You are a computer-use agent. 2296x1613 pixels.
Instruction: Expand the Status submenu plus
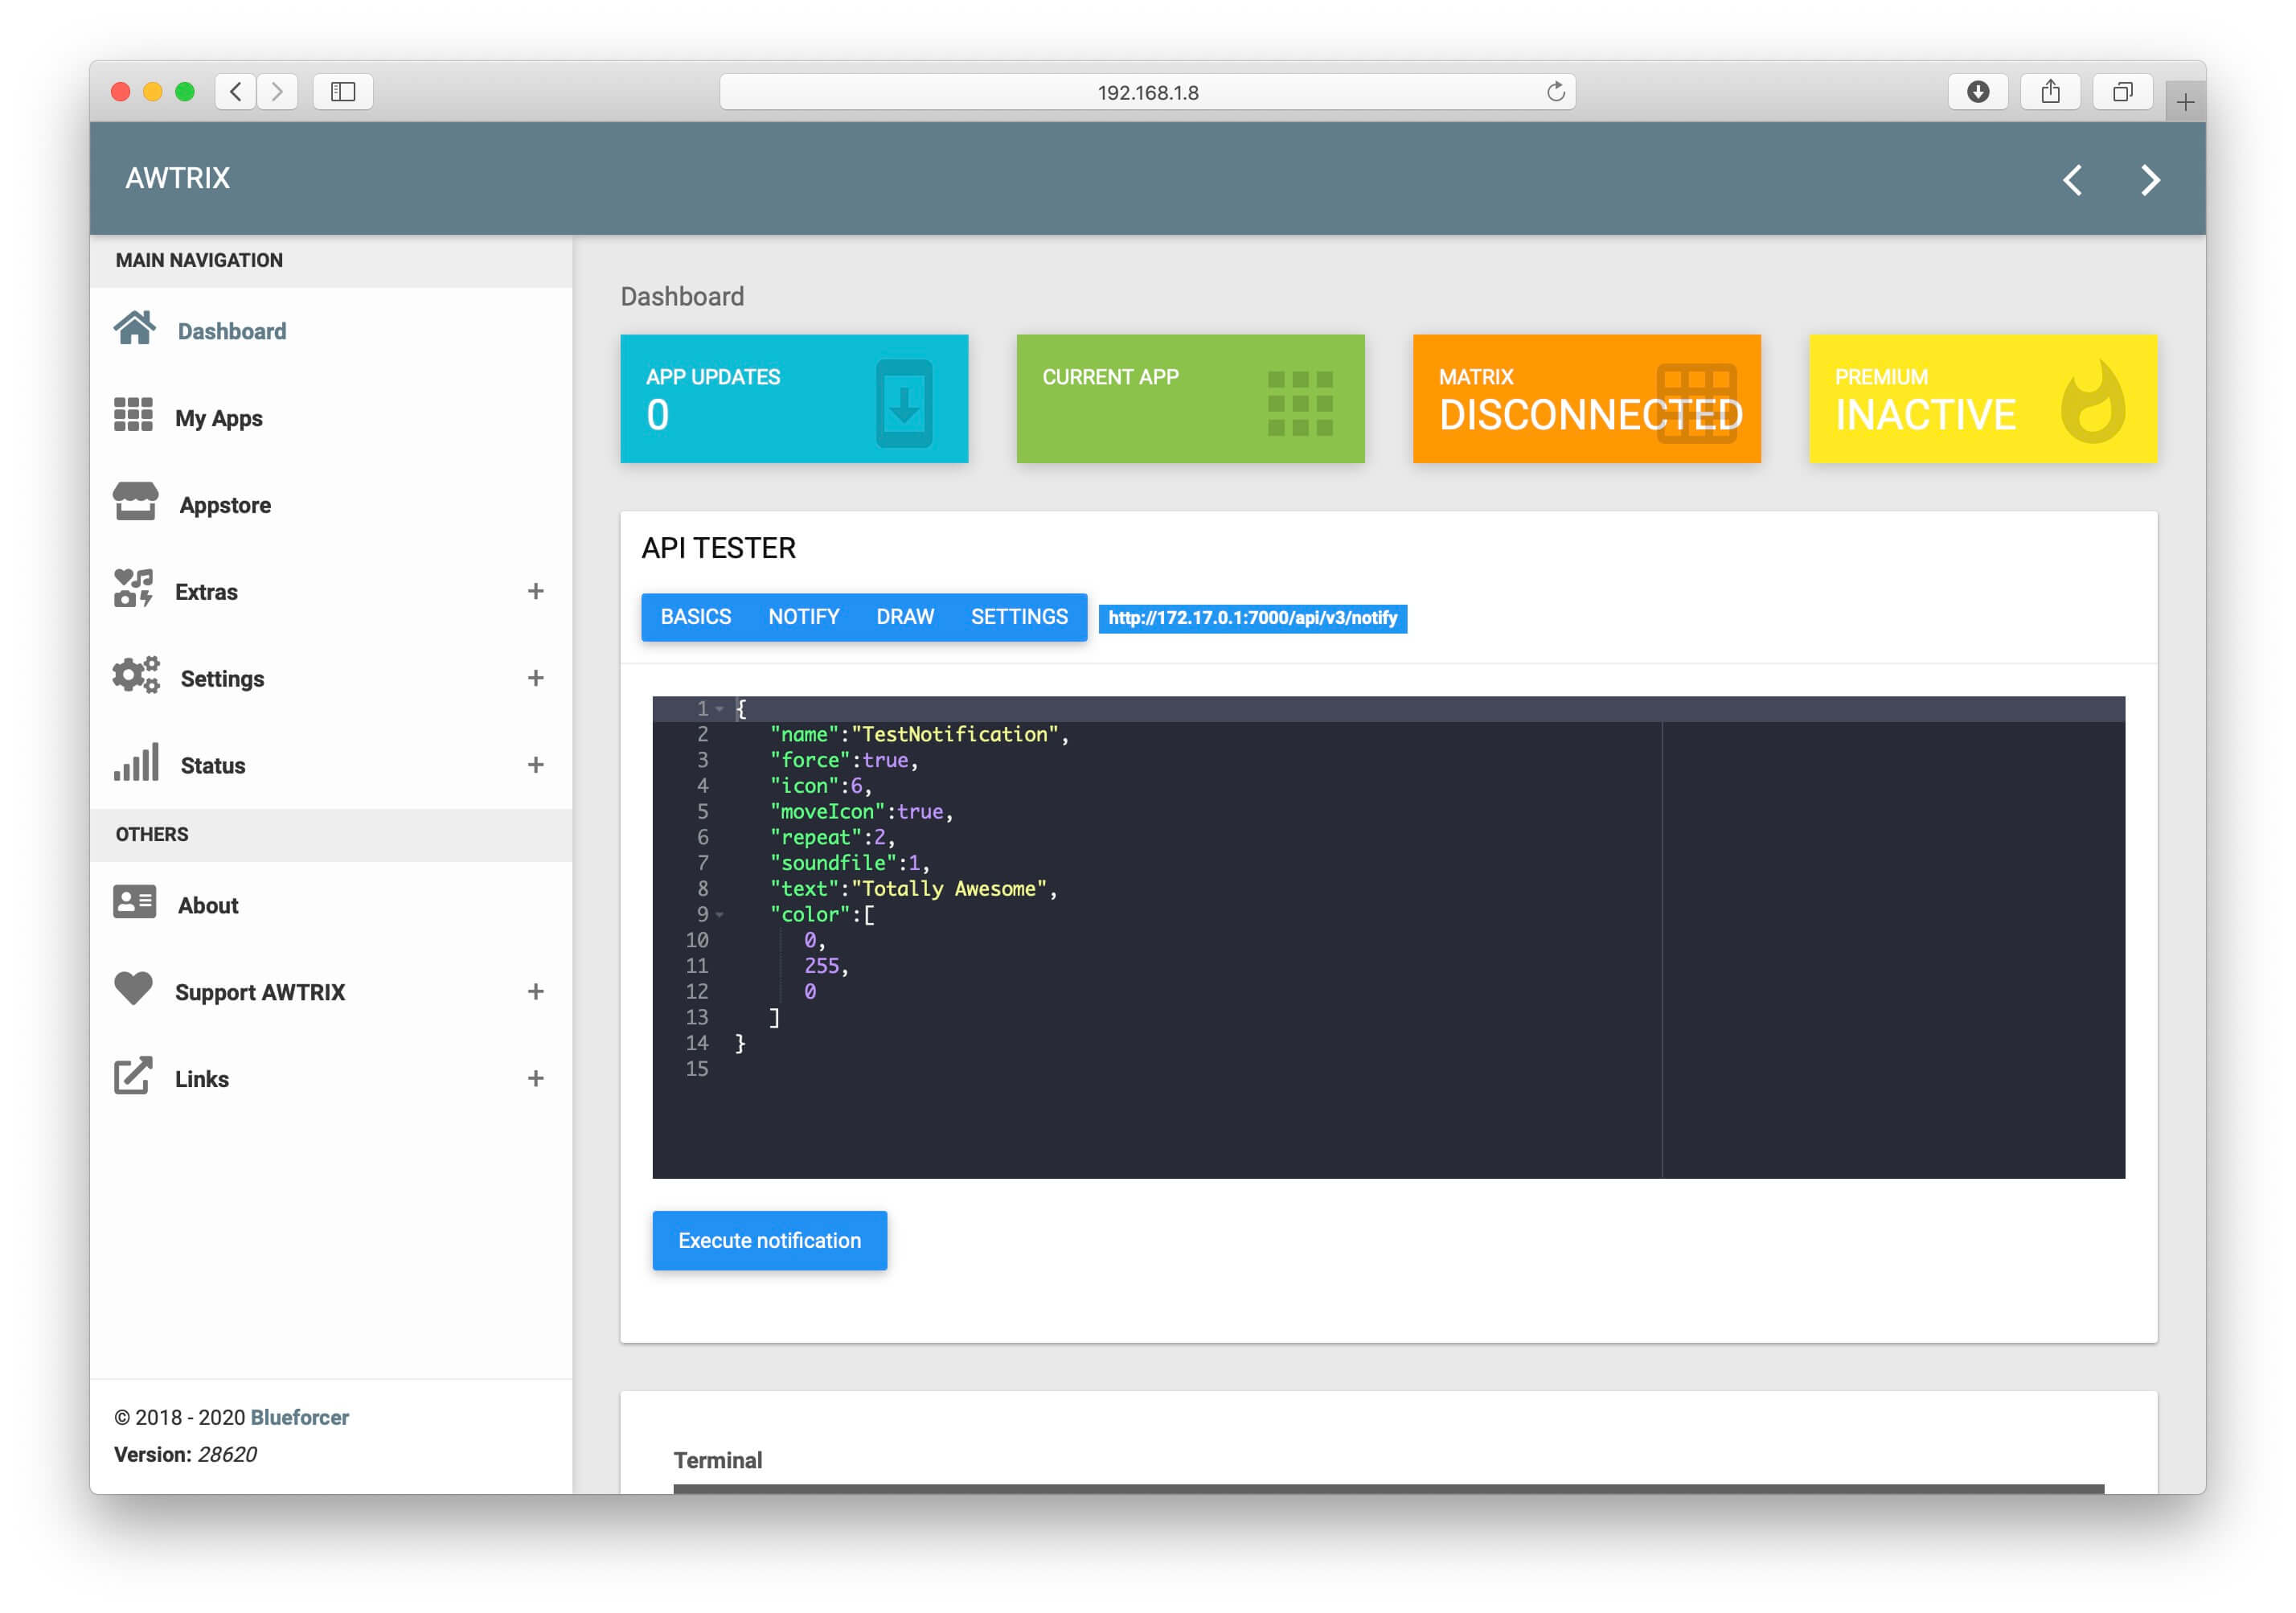pos(535,765)
